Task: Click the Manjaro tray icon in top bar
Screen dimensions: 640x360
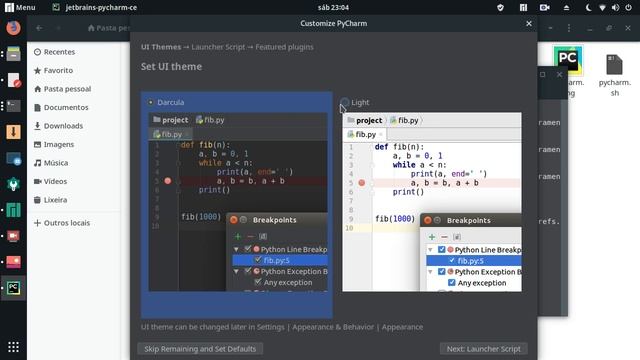Action: click(523, 7)
